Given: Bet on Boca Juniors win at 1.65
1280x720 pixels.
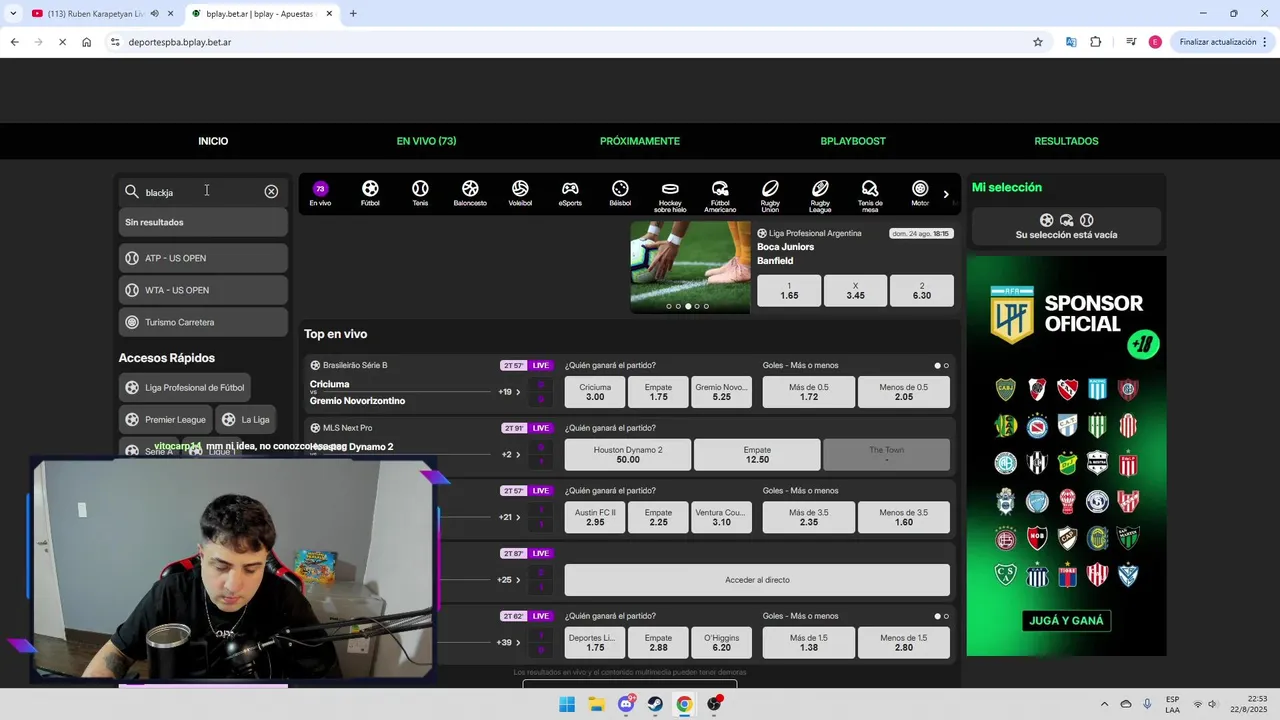Looking at the screenshot, I should (789, 291).
